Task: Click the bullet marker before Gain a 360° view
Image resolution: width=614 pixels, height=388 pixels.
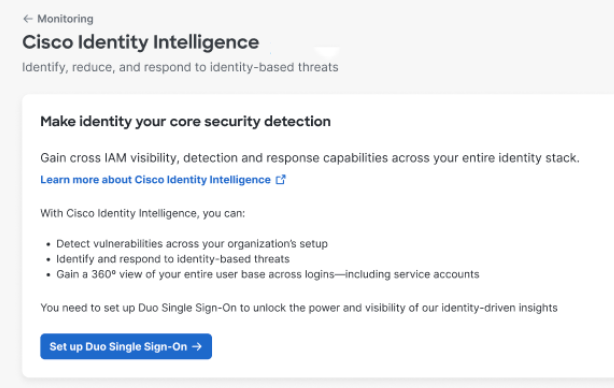Action: [x=48, y=275]
